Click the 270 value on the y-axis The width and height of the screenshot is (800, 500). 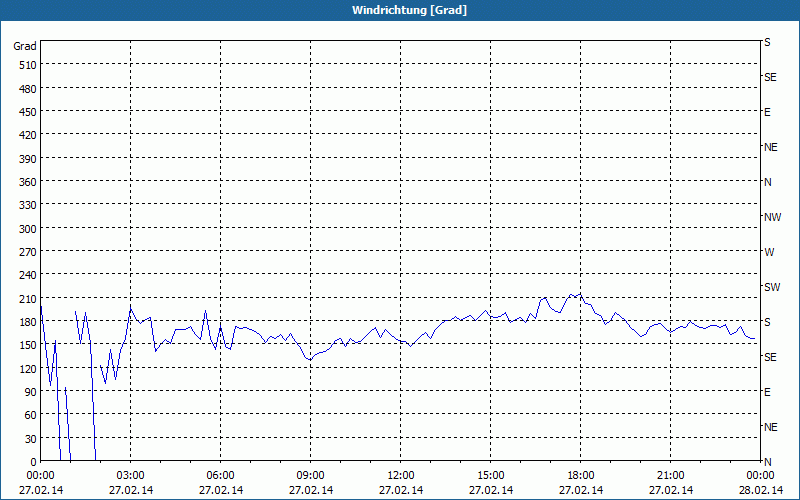point(25,252)
